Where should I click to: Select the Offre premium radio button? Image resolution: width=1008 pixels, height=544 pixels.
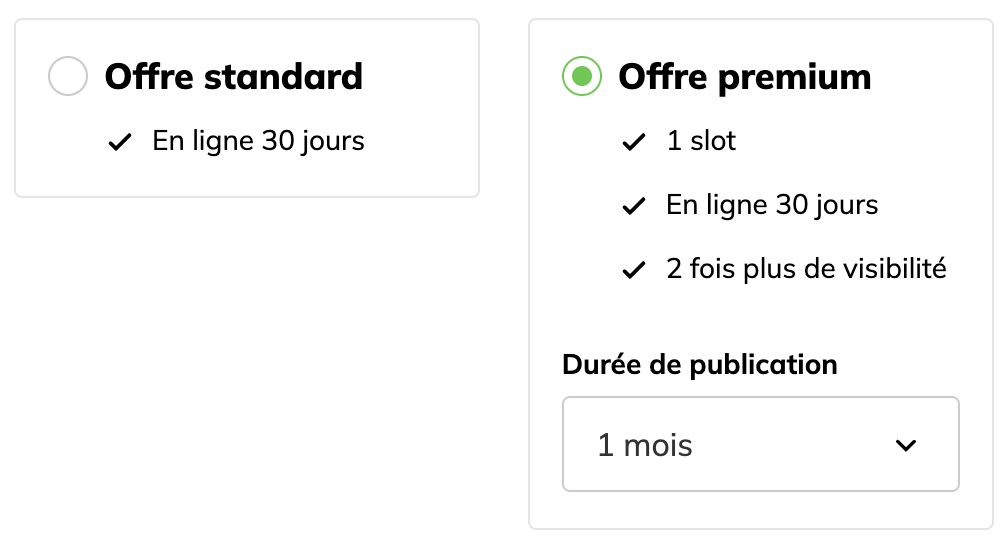(x=582, y=77)
